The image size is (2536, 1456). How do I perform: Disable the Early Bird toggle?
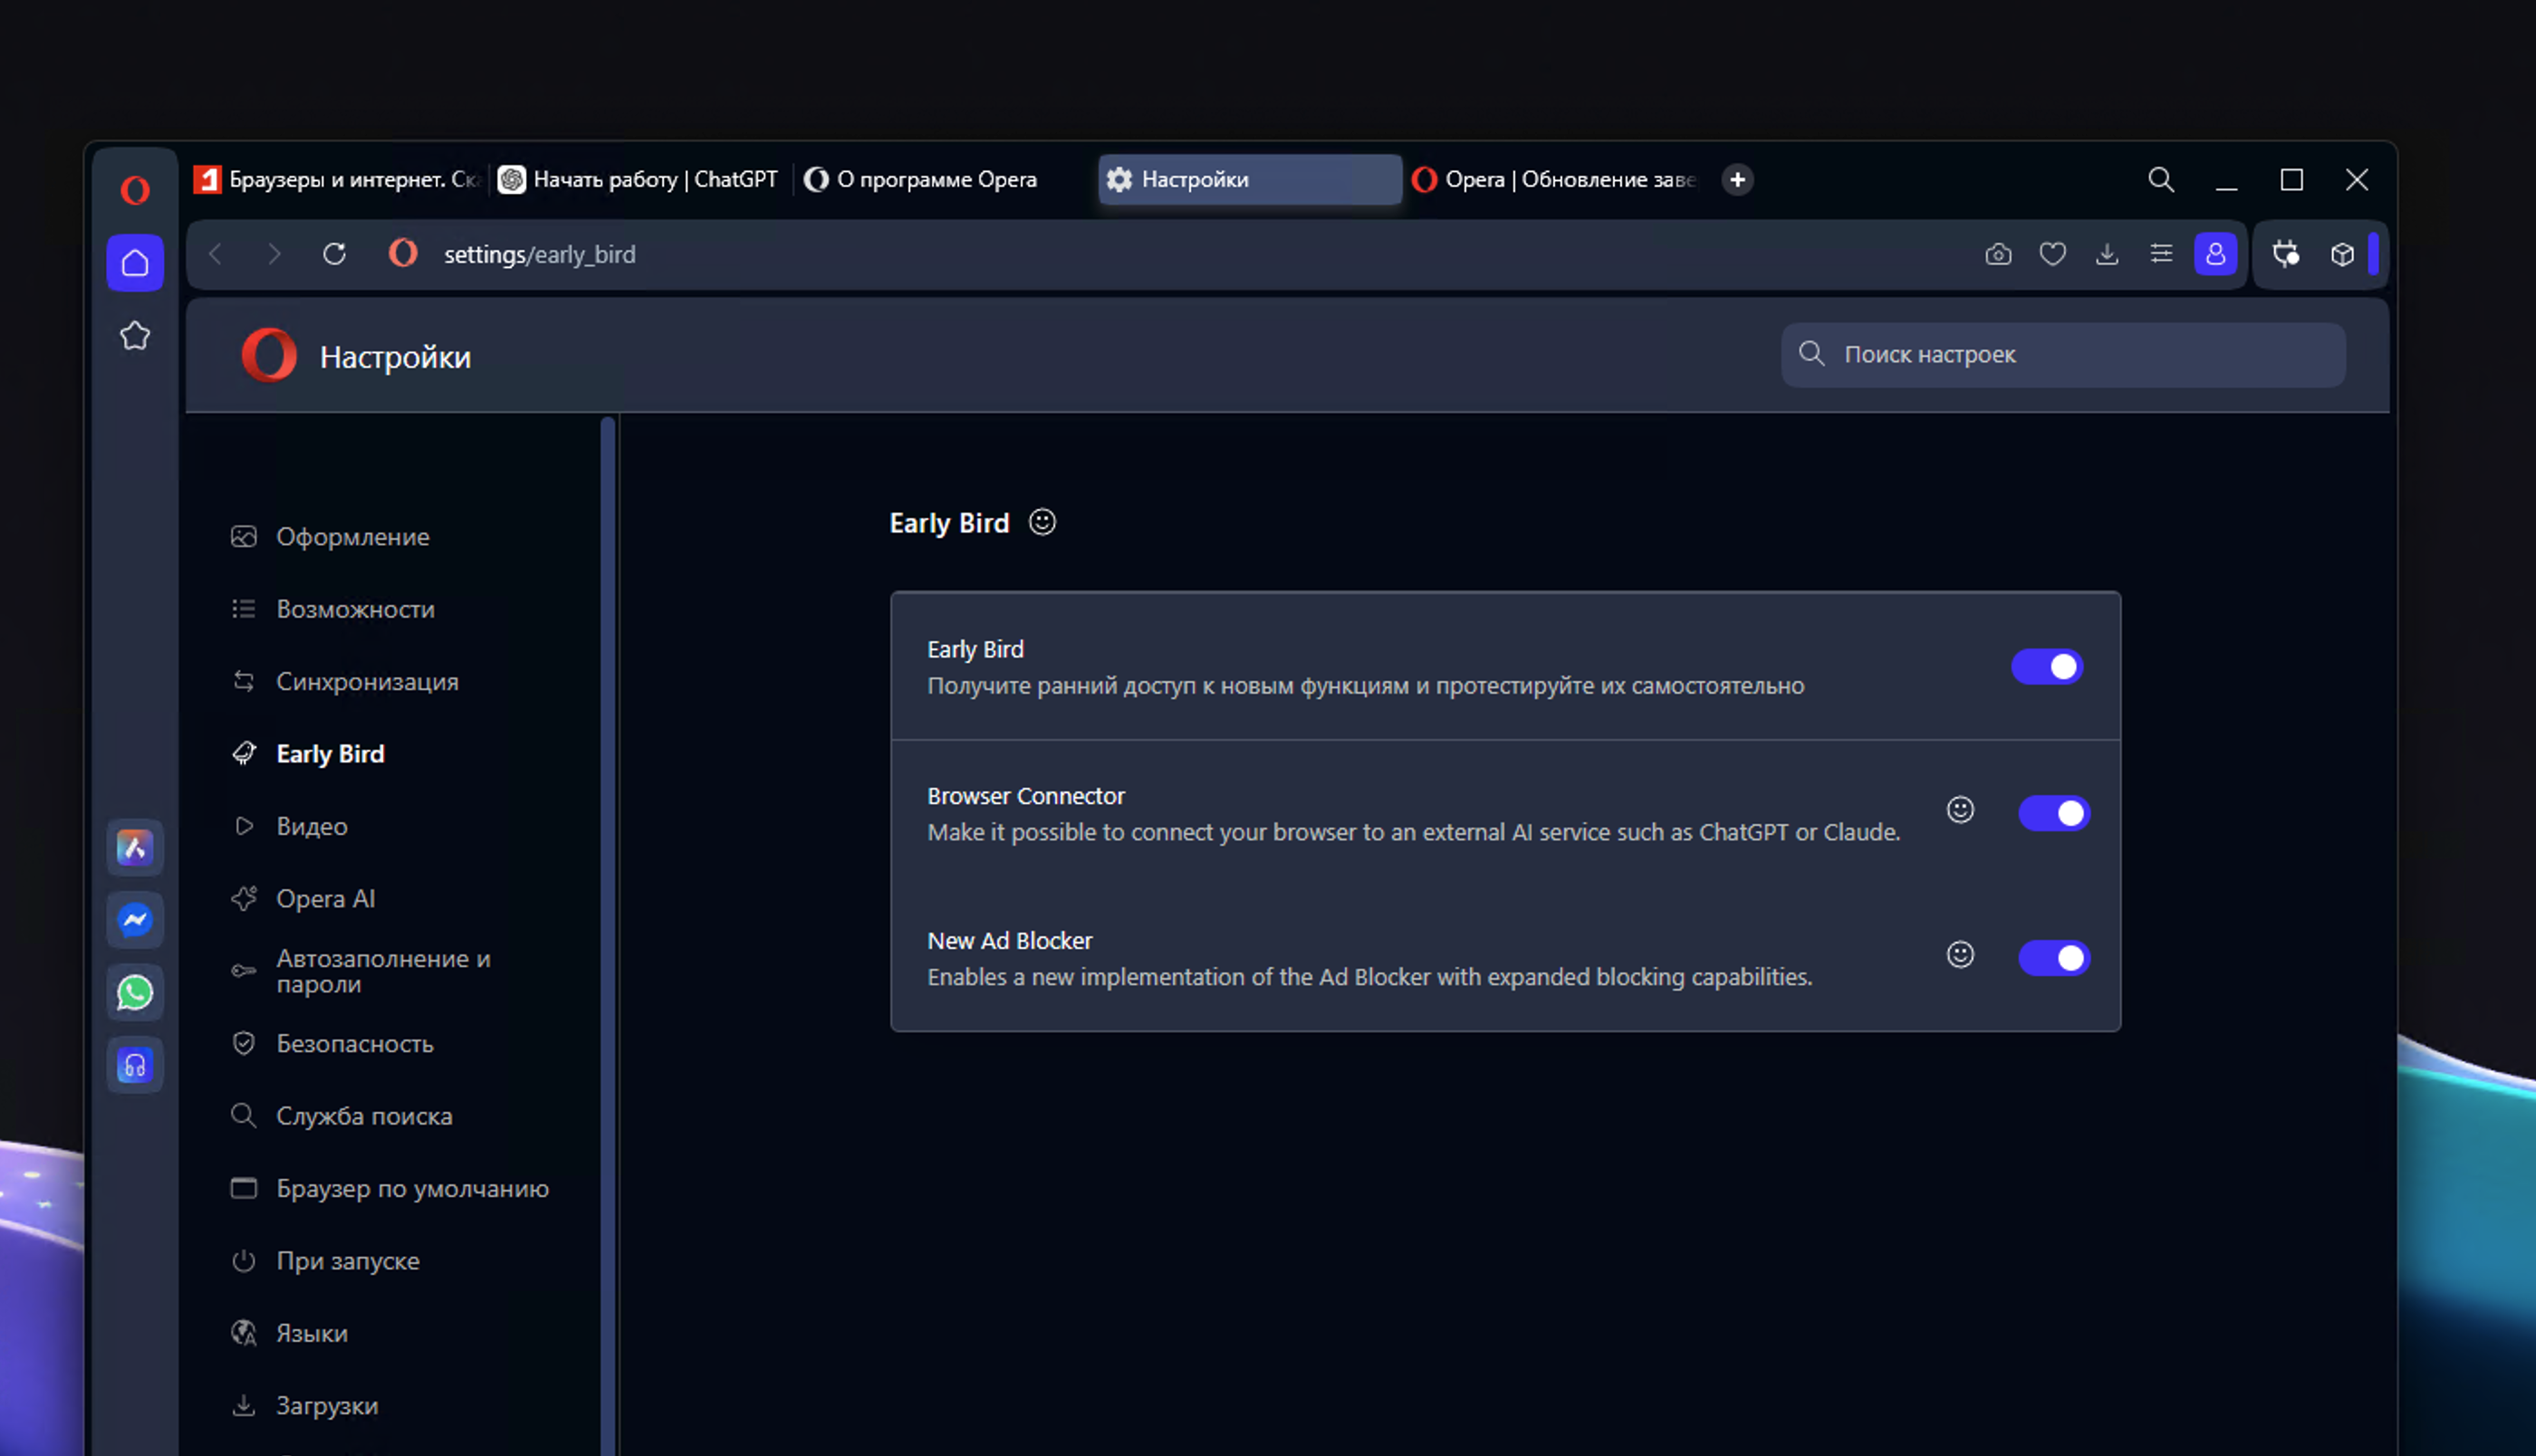coord(2046,667)
